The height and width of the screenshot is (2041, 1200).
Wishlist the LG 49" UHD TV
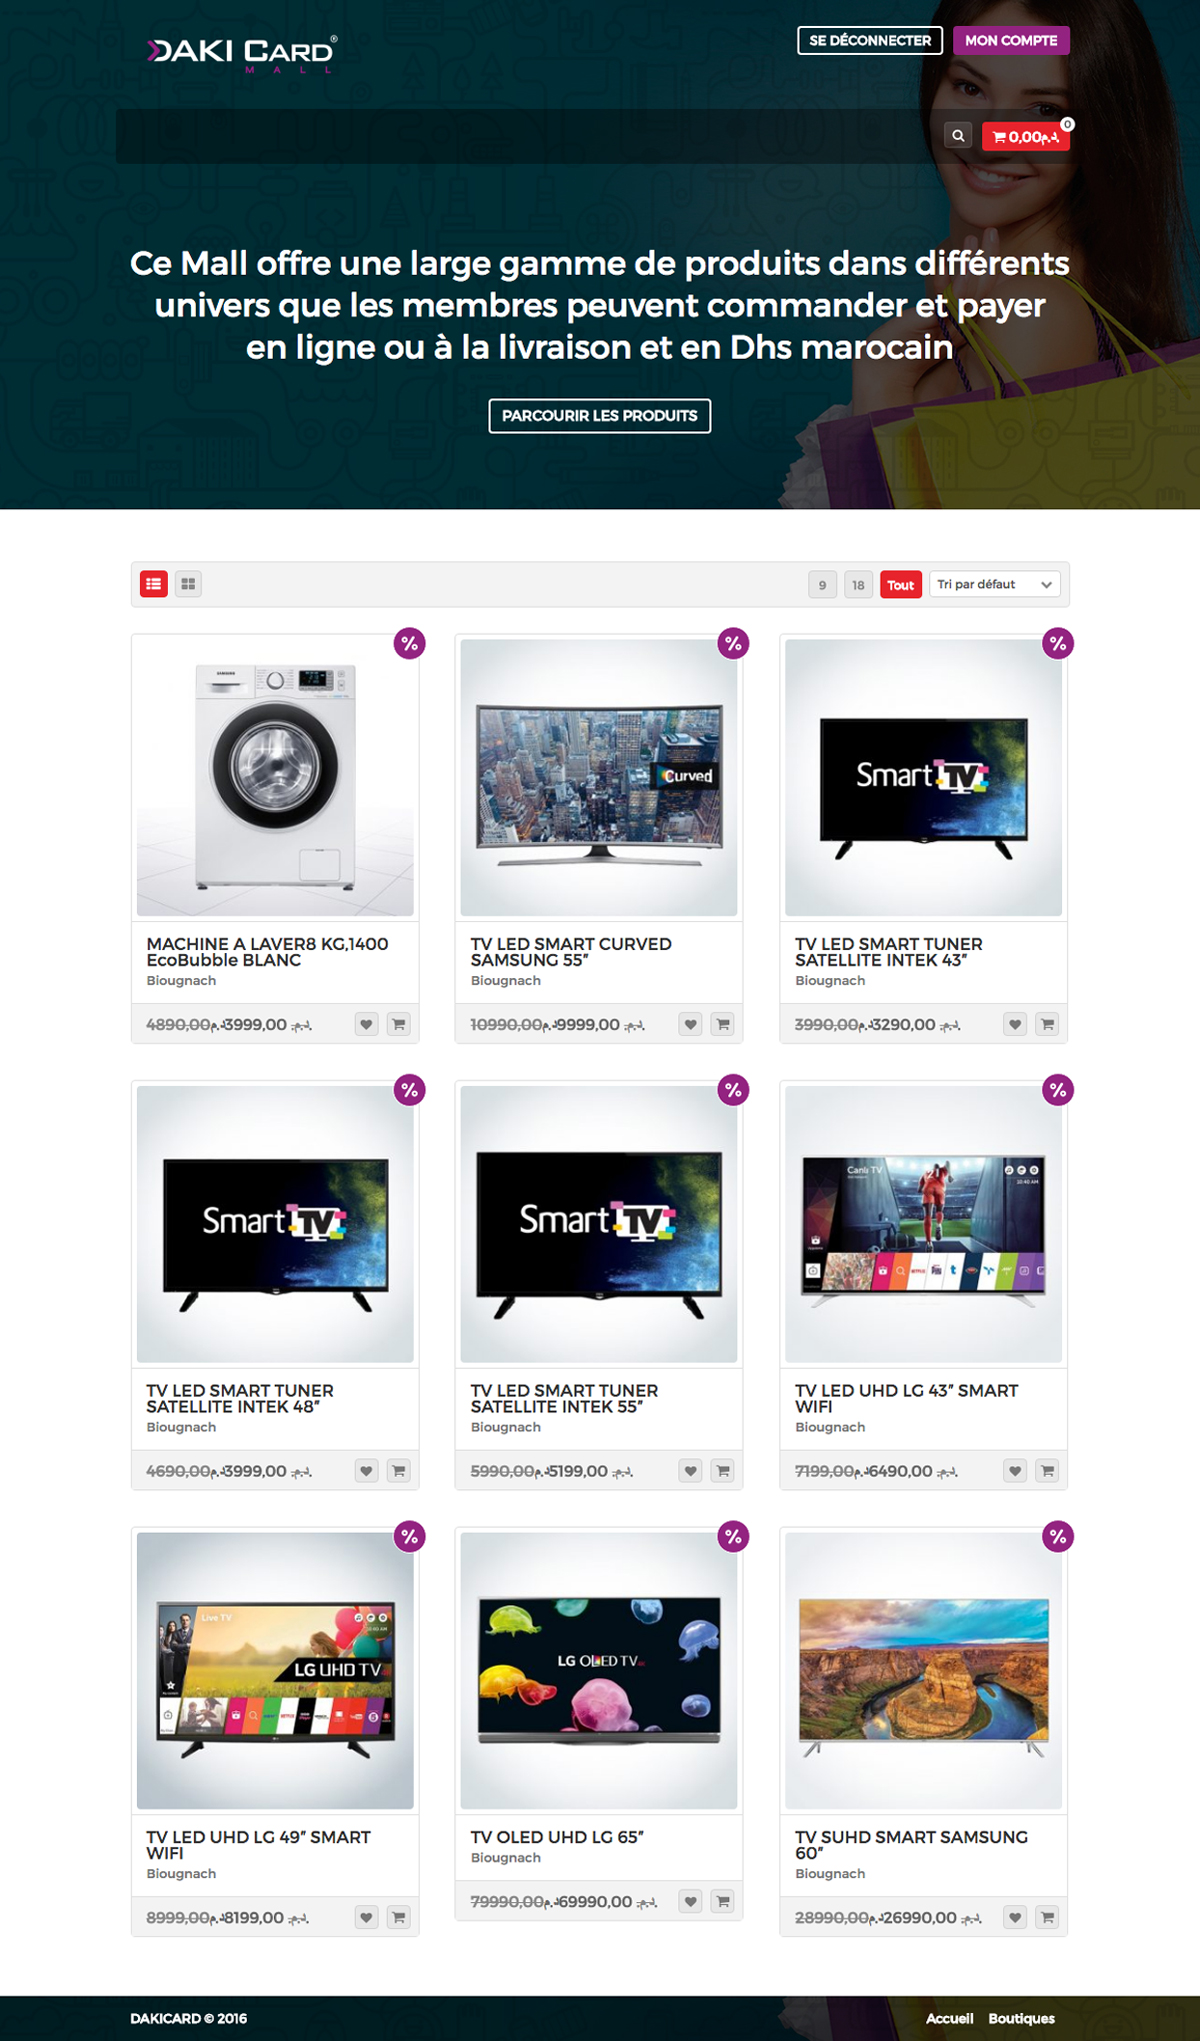point(366,1918)
